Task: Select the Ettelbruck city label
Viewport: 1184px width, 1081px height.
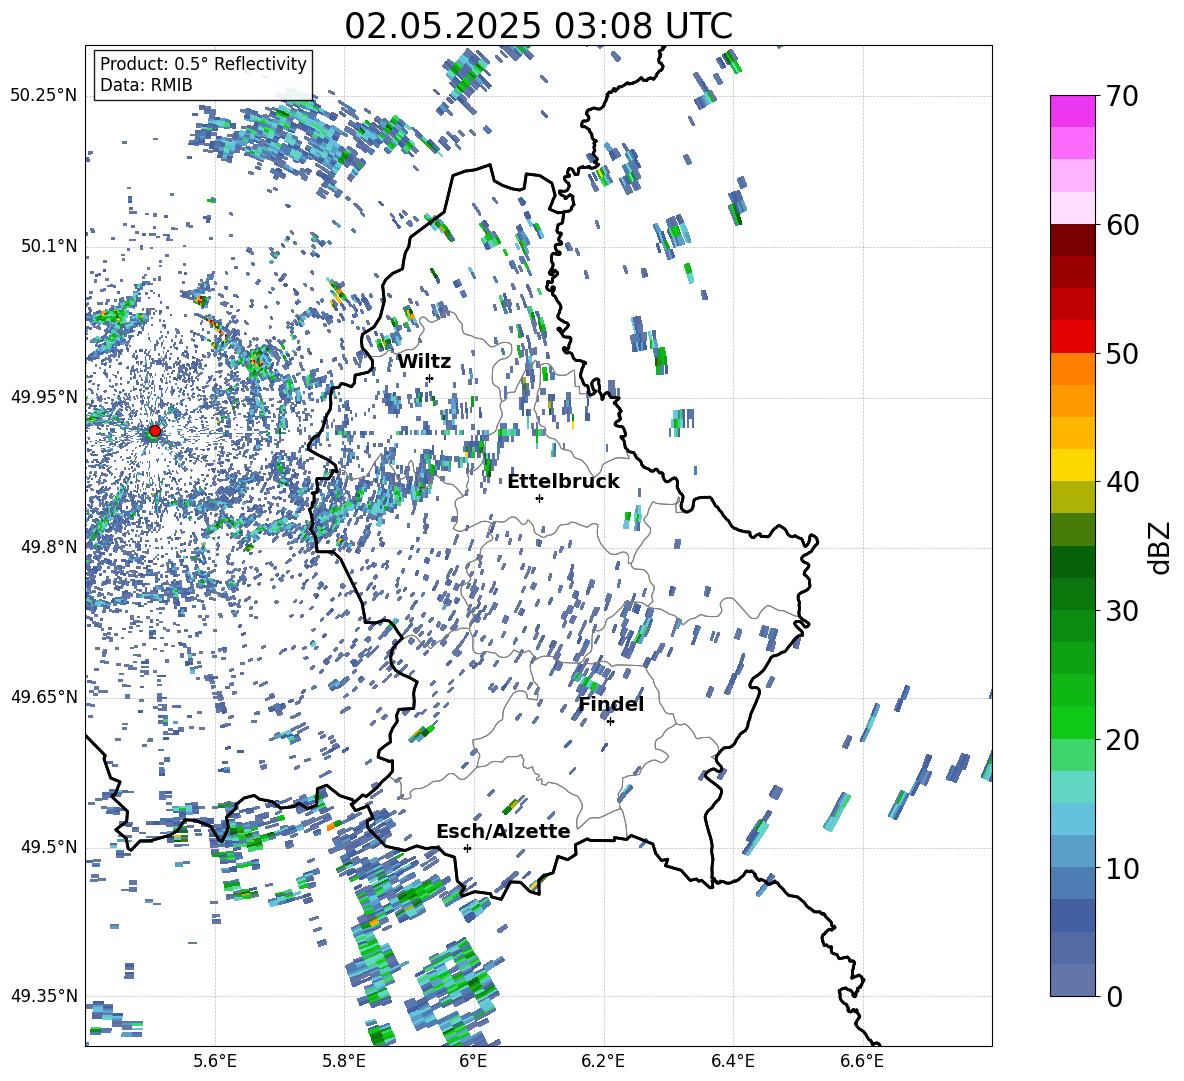Action: (563, 482)
